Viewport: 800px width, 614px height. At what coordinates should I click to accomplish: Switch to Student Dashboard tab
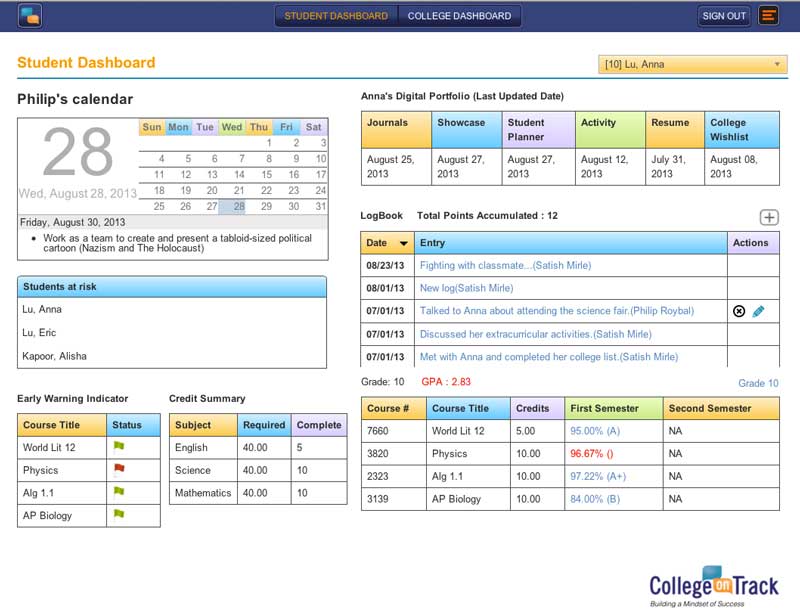pos(336,16)
